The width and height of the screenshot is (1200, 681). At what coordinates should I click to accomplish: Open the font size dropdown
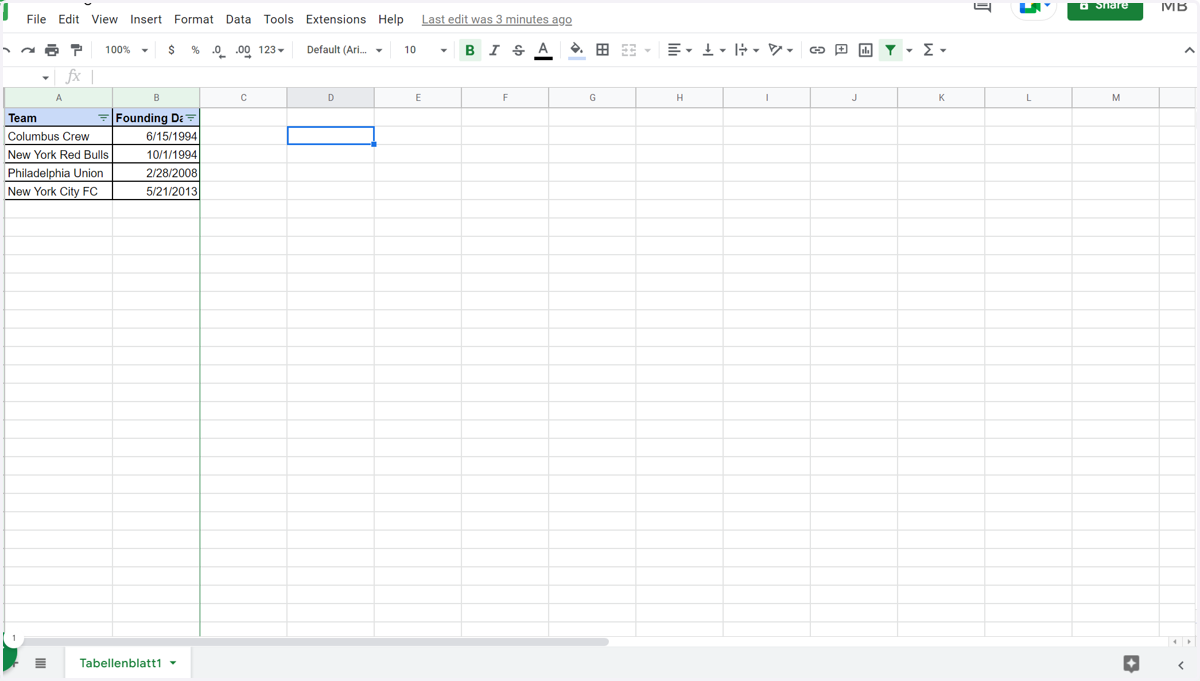(425, 50)
